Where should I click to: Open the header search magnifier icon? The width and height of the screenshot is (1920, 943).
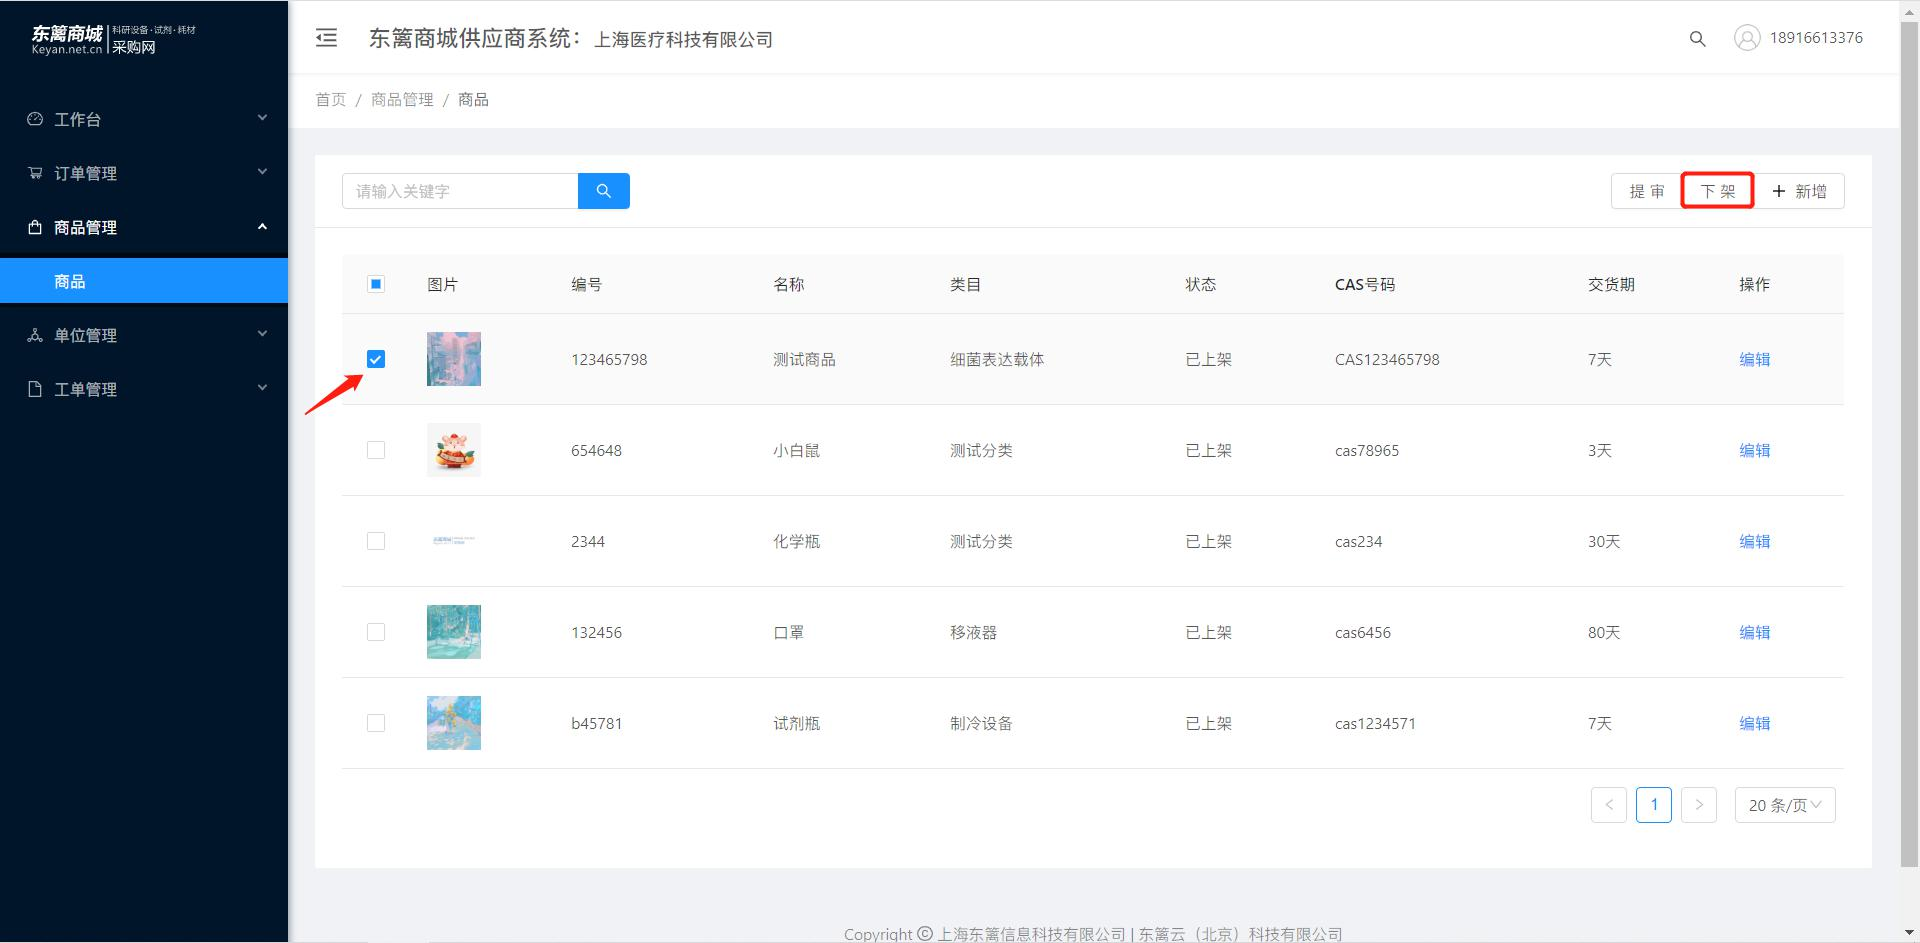point(1697,39)
